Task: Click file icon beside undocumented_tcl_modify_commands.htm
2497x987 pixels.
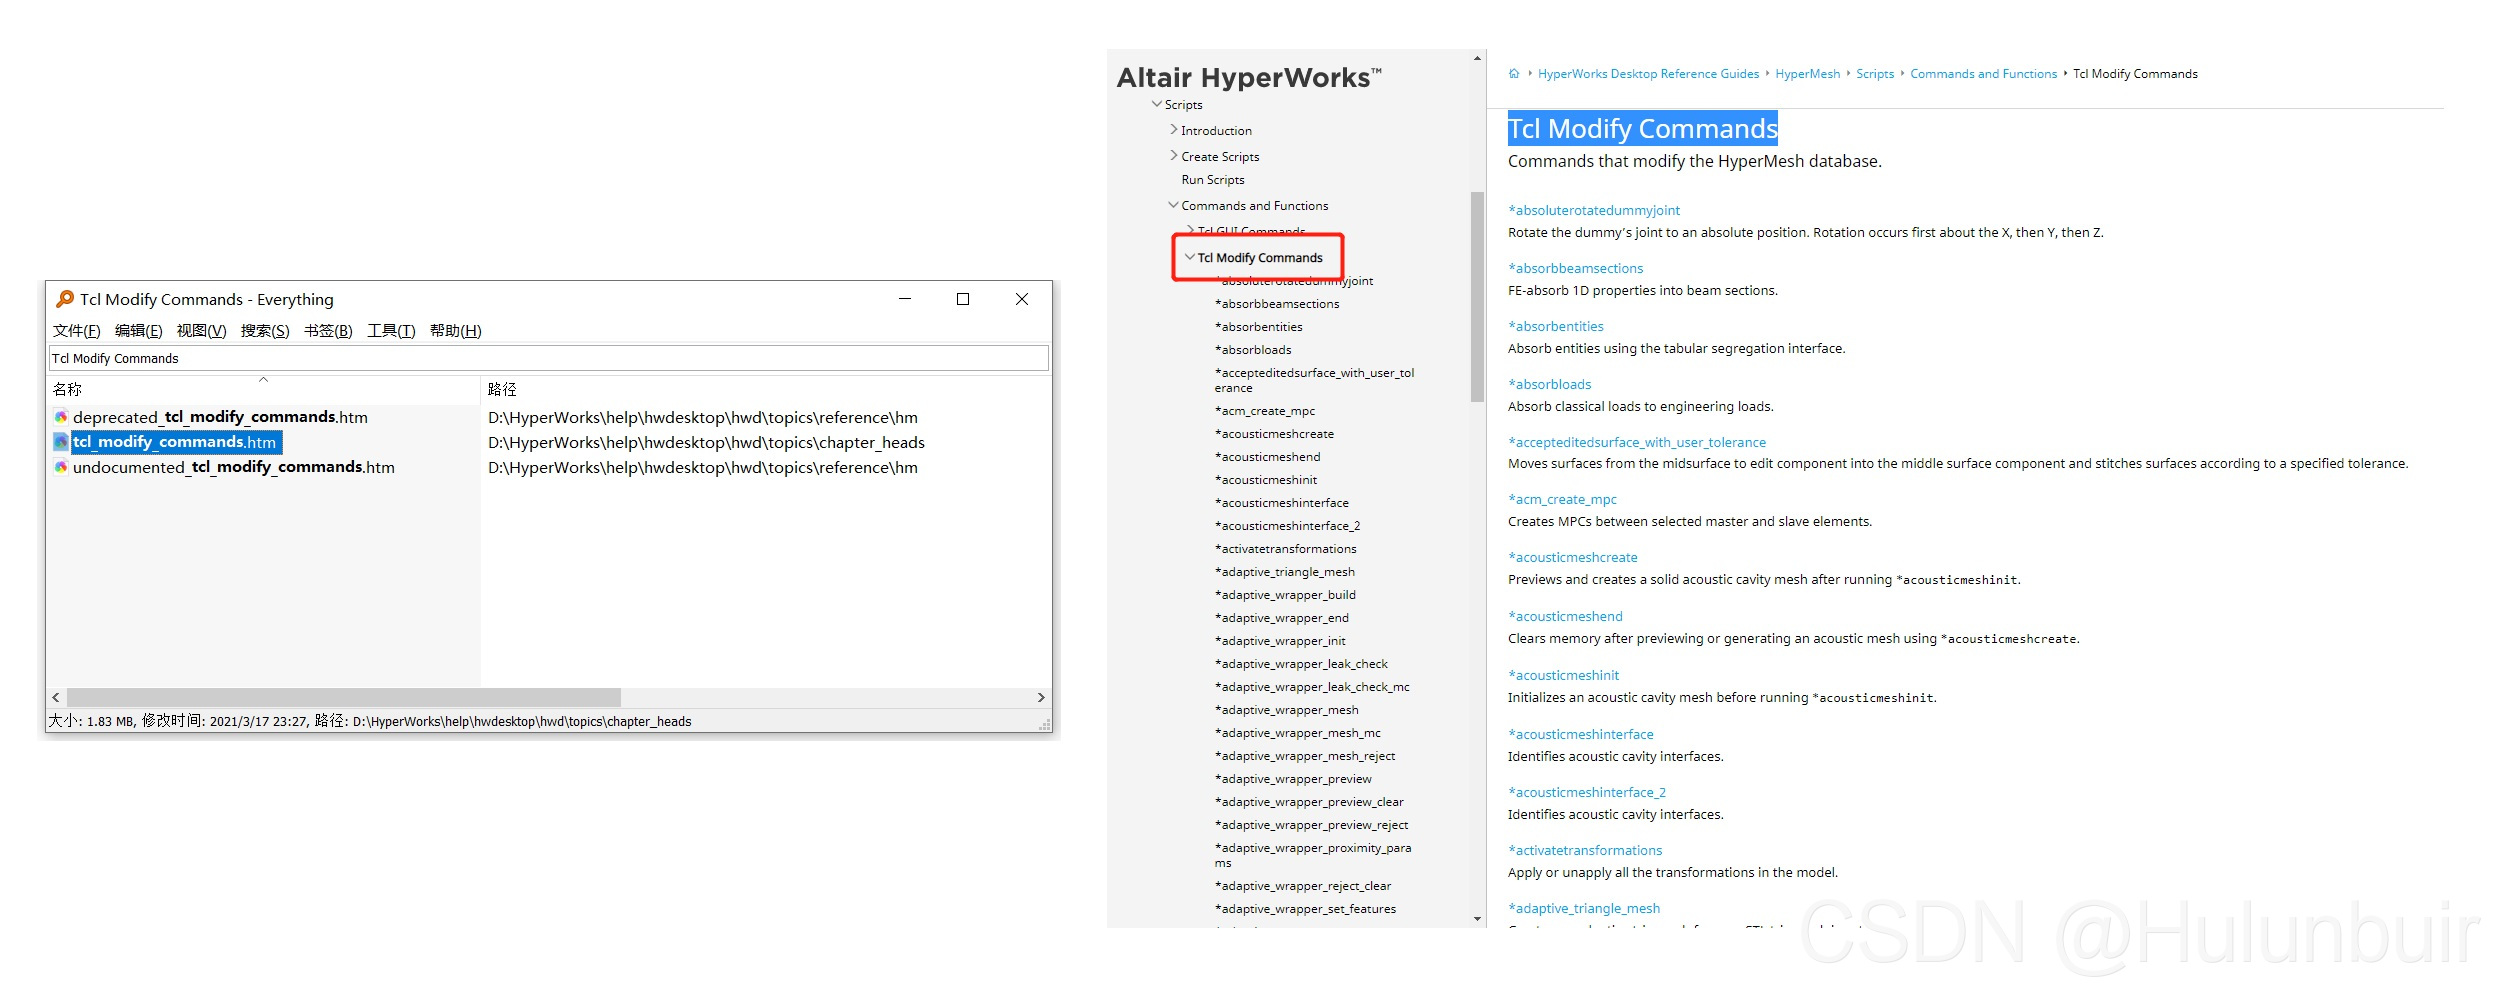Action: [x=61, y=467]
